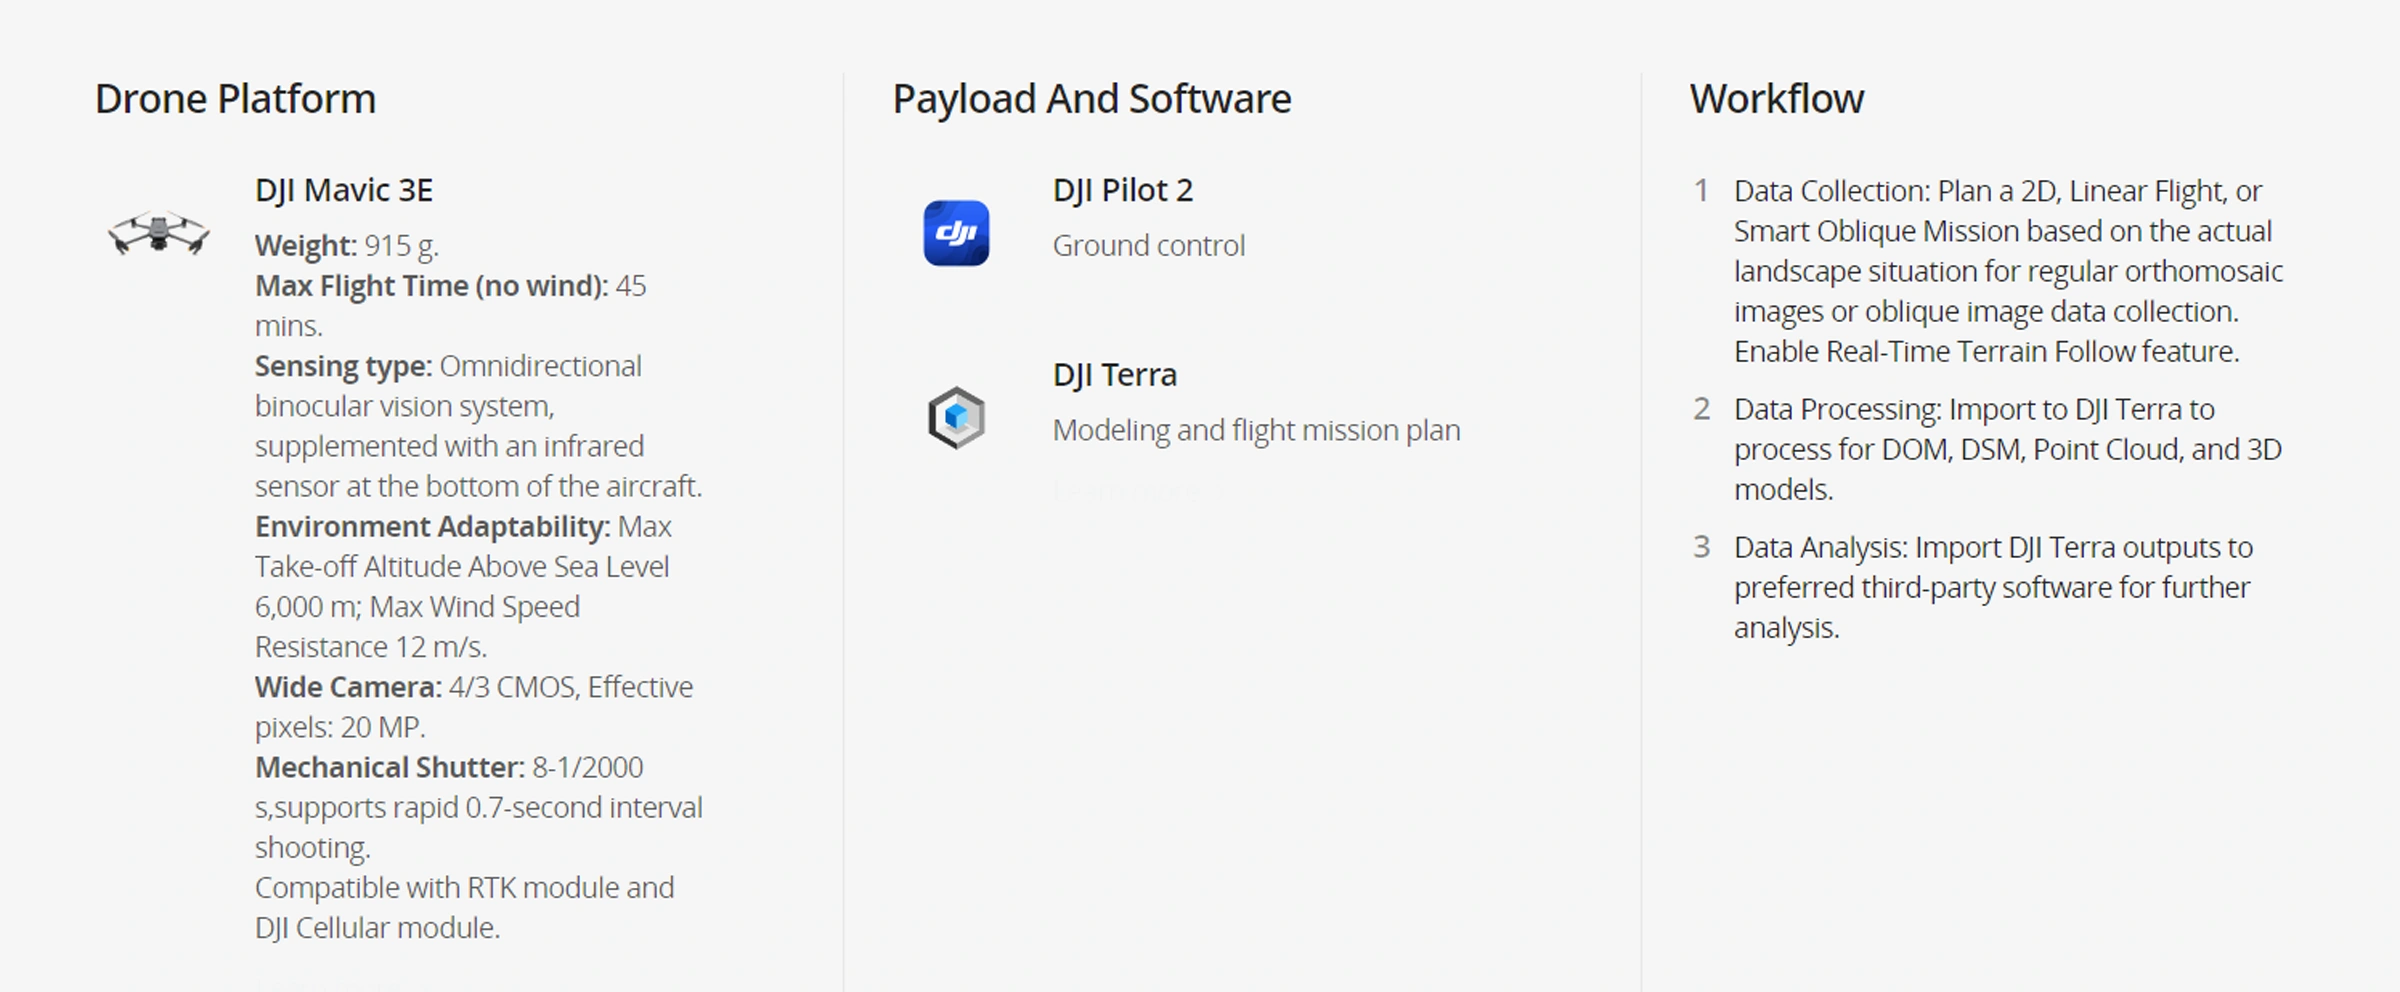
Task: Click the Max Flight Time label
Action: tap(431, 286)
